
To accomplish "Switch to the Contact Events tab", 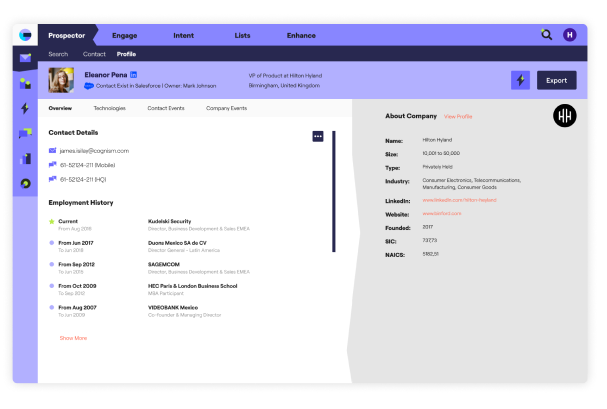I will 166,108.
